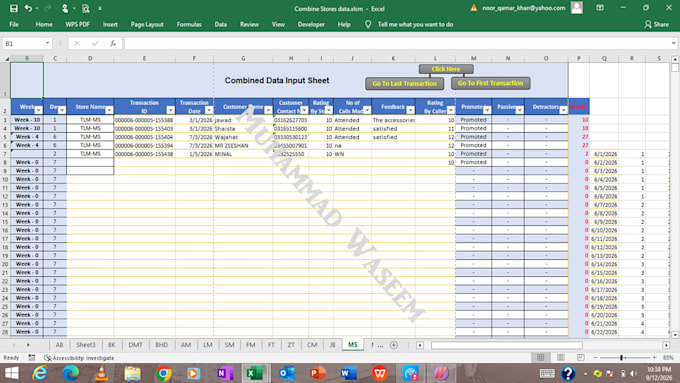
Task: Click the Share button
Action: [657, 24]
